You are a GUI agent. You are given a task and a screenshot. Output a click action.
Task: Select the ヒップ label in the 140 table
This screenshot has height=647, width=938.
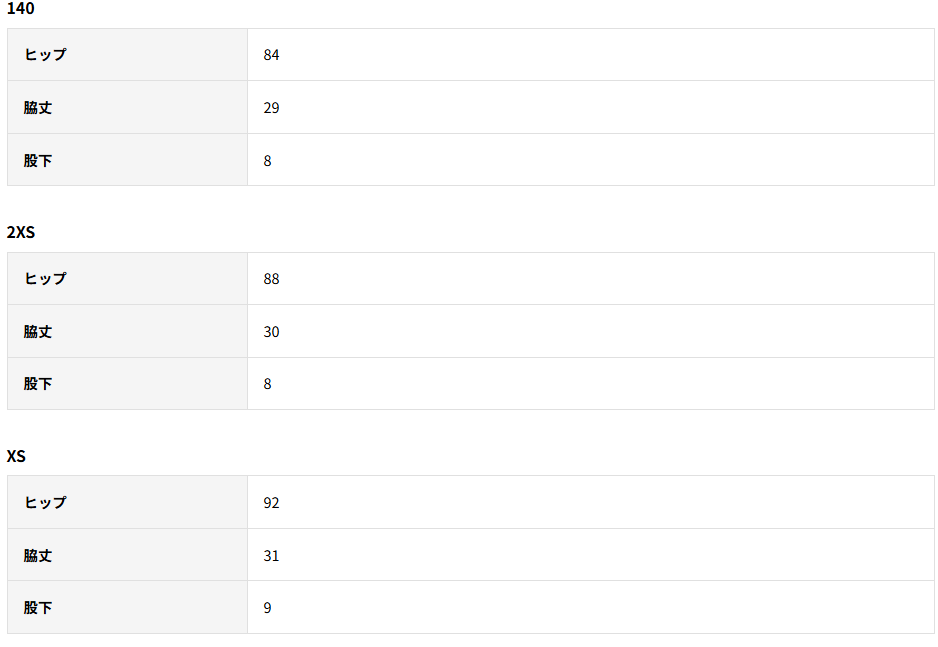pos(45,55)
